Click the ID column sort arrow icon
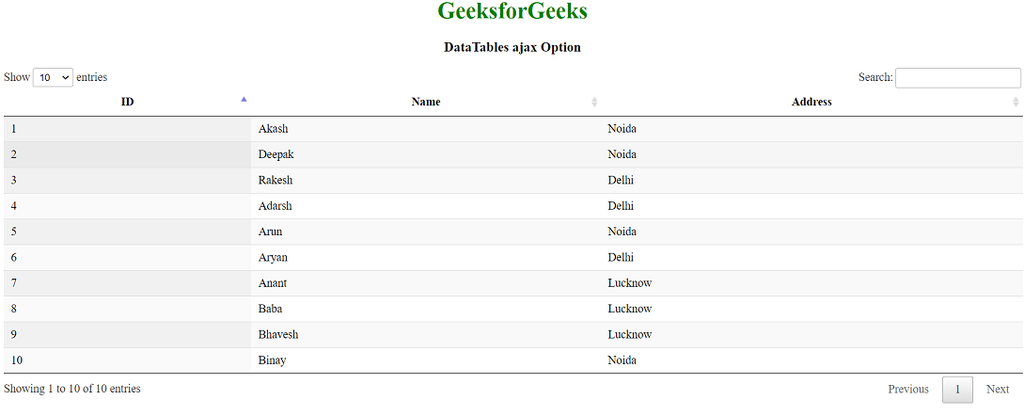Viewport: 1024px width, 416px height. point(244,99)
